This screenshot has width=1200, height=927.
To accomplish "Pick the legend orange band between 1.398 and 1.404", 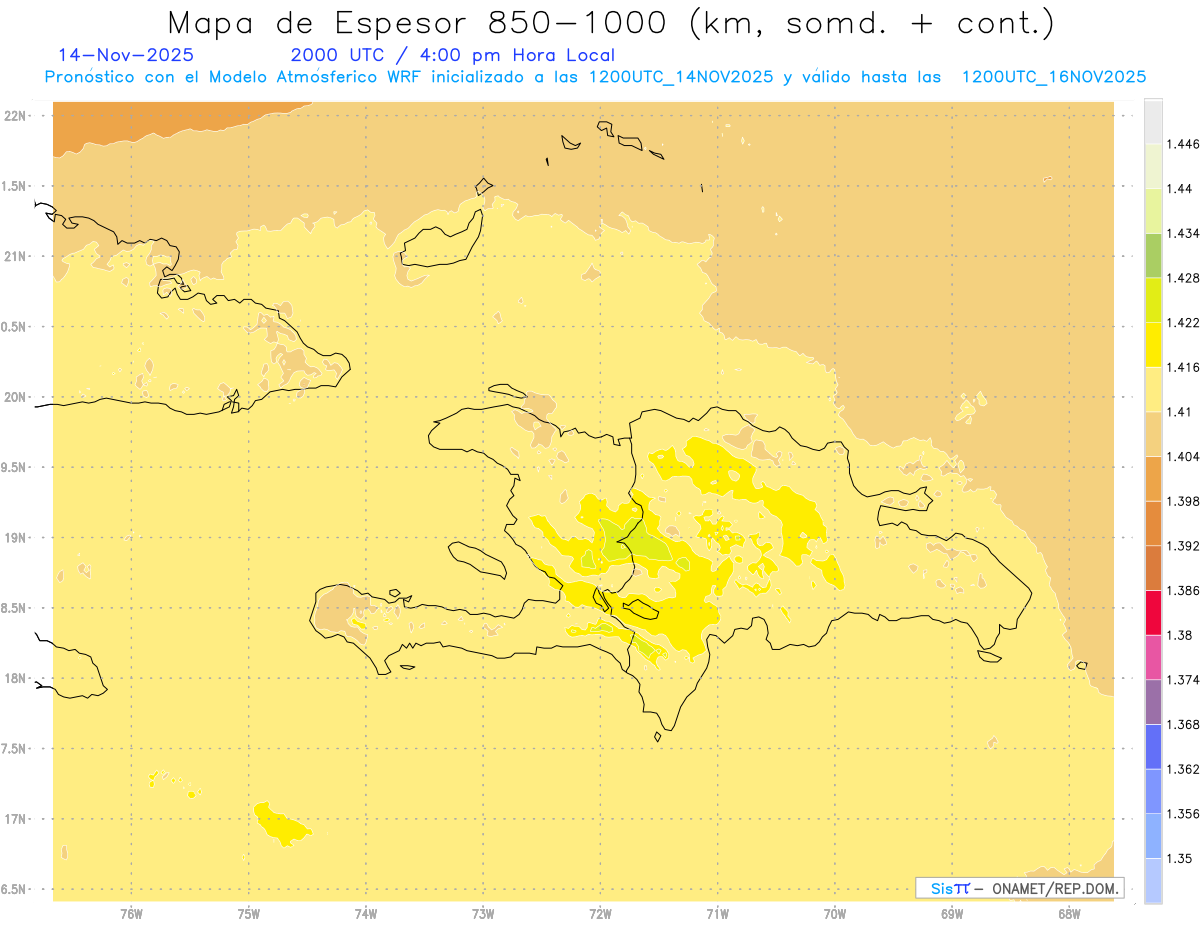I will point(1153,478).
